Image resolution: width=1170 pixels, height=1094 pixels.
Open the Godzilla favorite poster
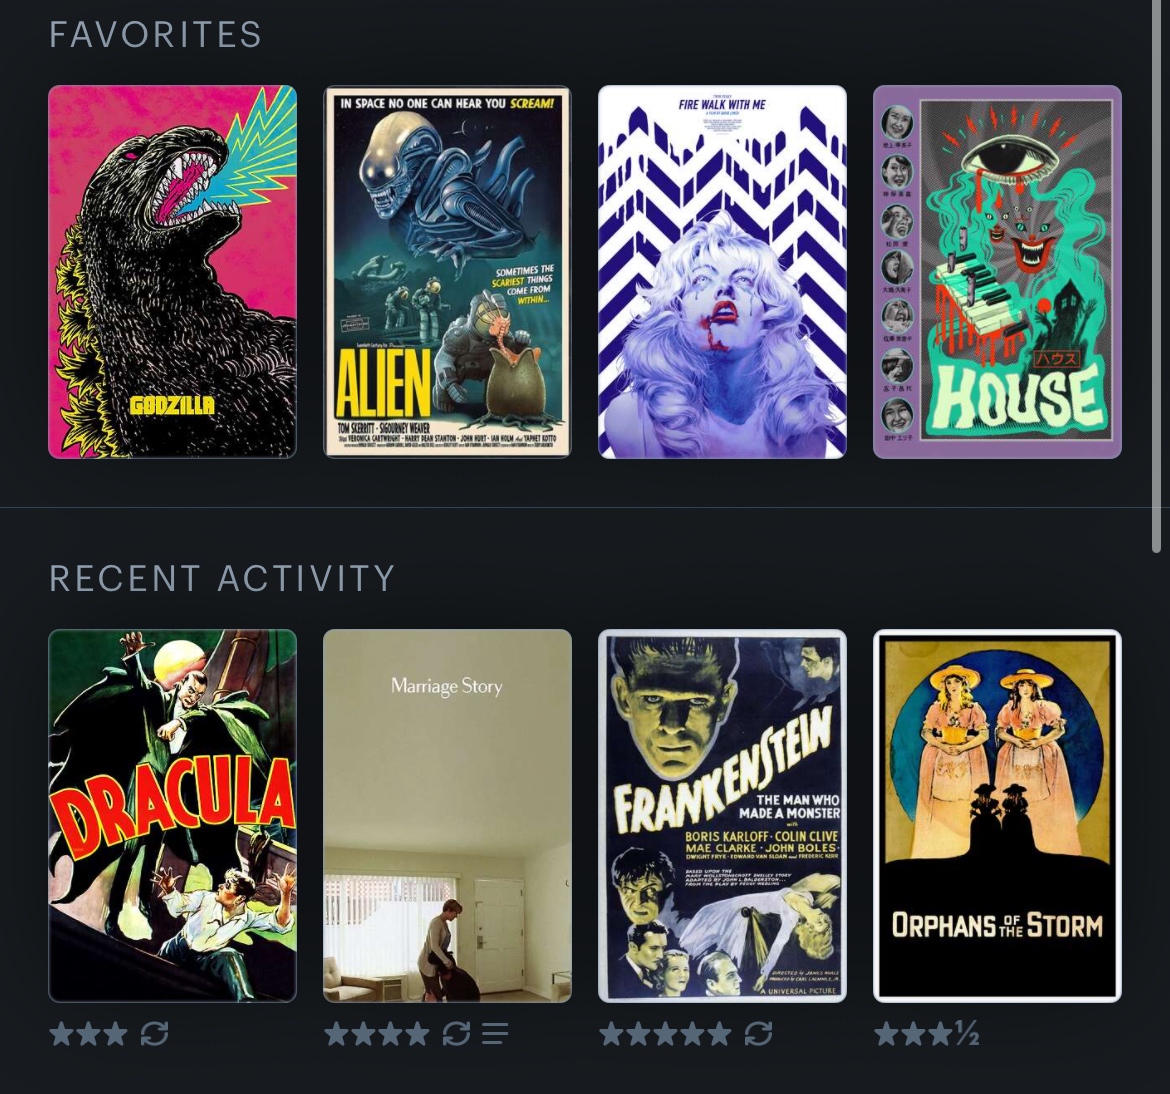click(x=172, y=272)
